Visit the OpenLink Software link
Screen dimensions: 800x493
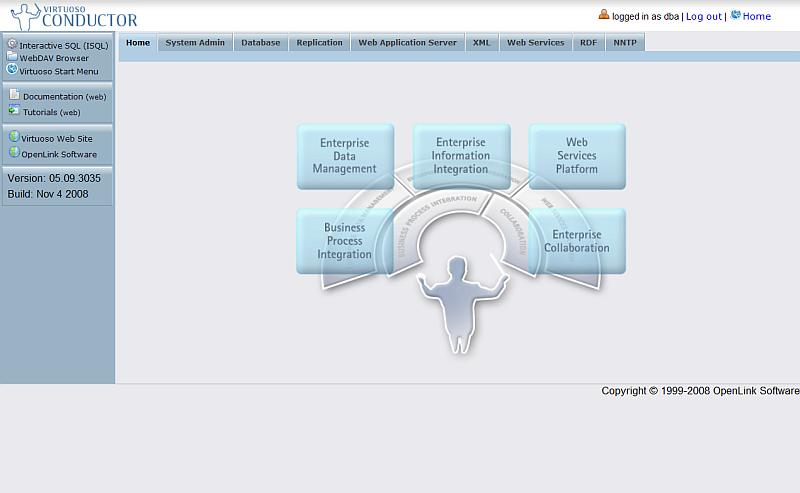pos(59,154)
